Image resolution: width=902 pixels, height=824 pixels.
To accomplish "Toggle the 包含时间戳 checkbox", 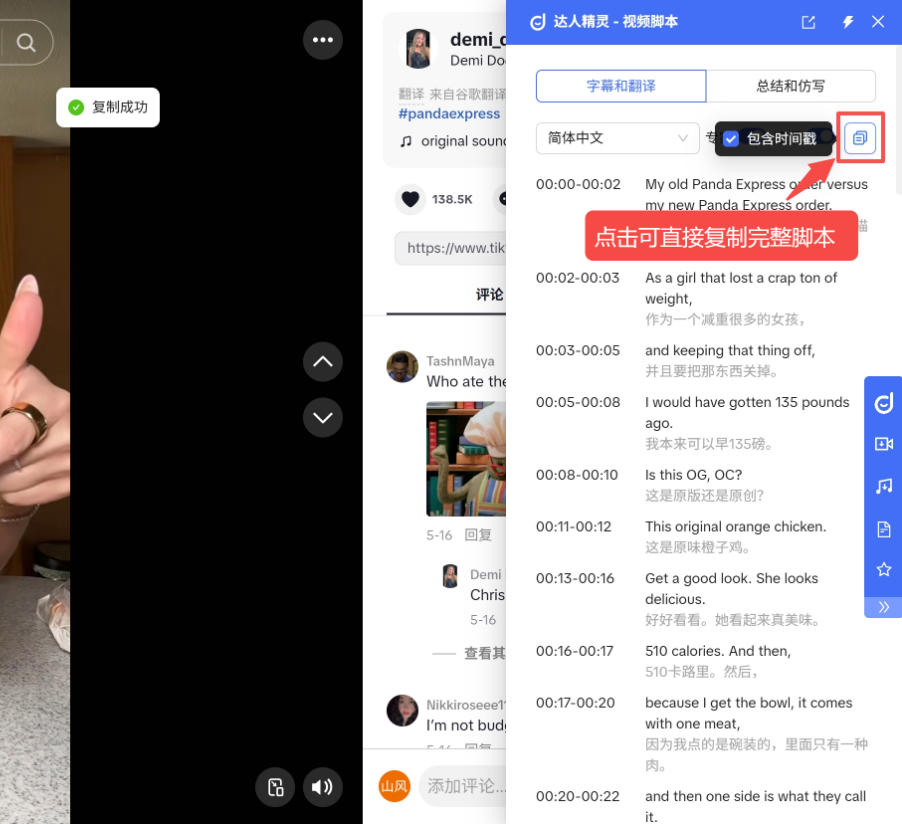I will tap(731, 139).
